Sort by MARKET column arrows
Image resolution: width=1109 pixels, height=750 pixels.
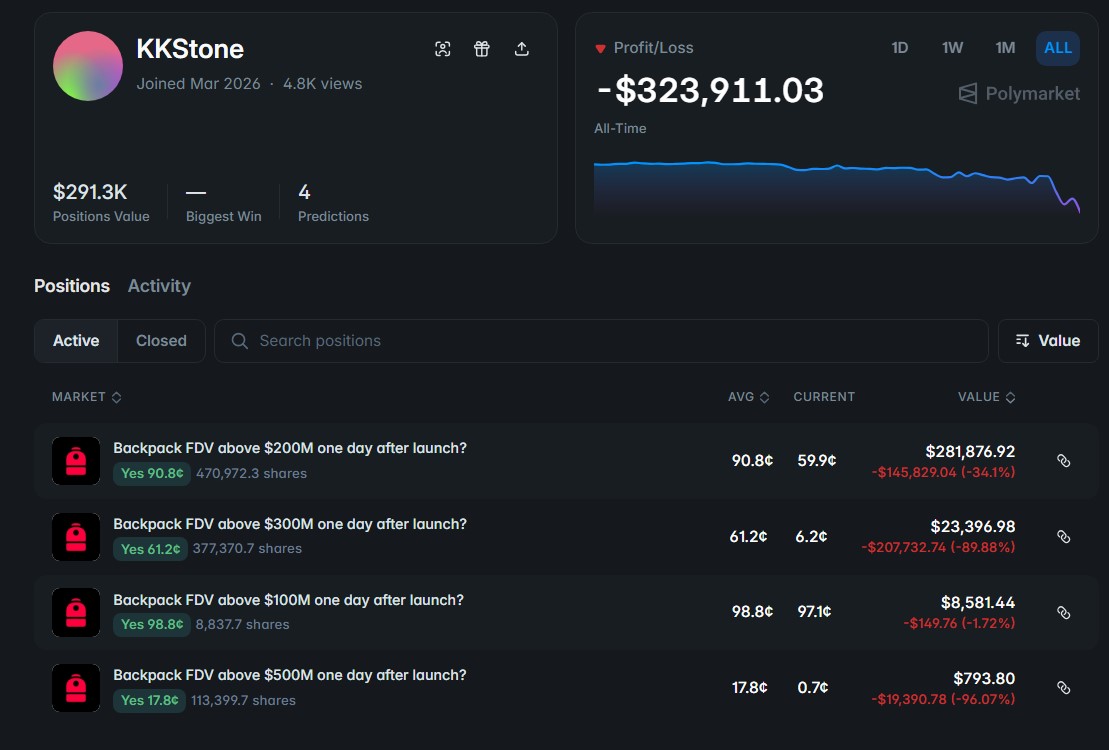[x=117, y=398]
